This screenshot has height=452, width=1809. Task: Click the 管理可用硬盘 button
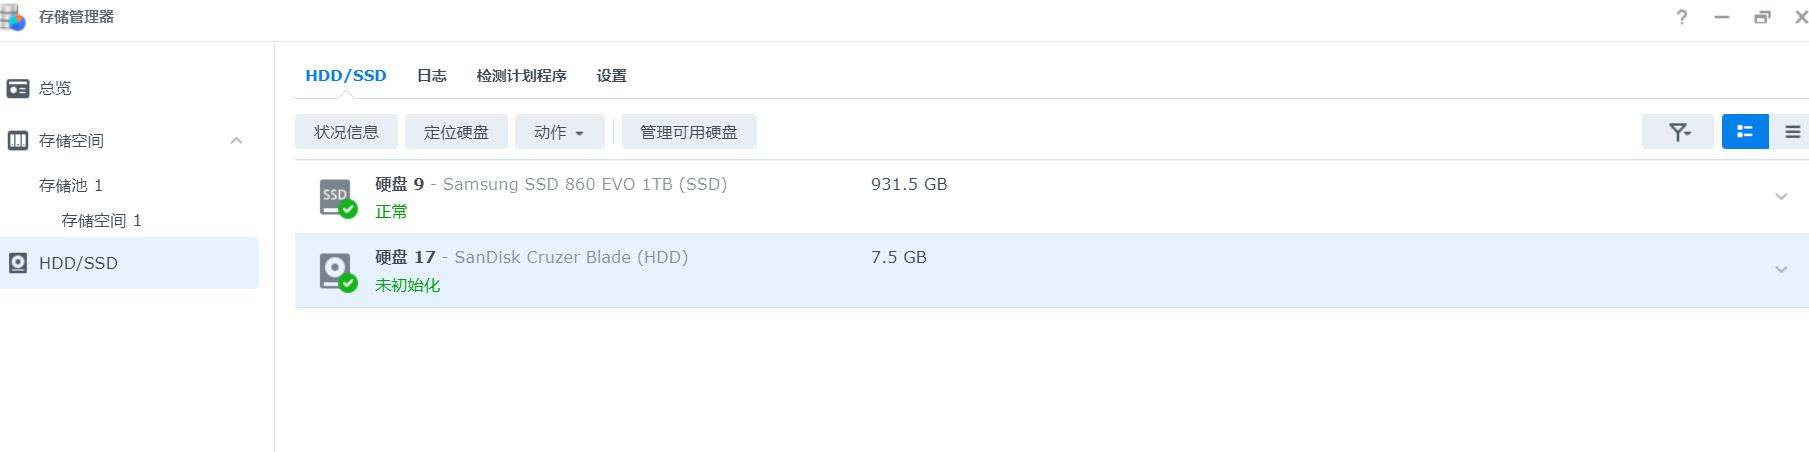tap(689, 132)
